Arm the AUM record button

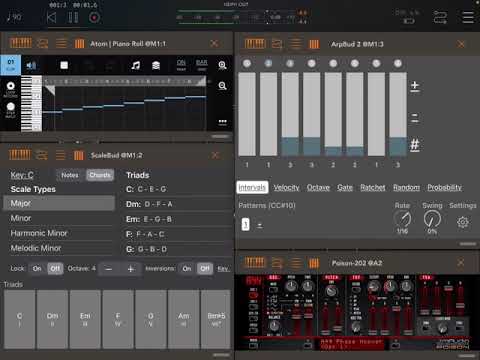94,17
